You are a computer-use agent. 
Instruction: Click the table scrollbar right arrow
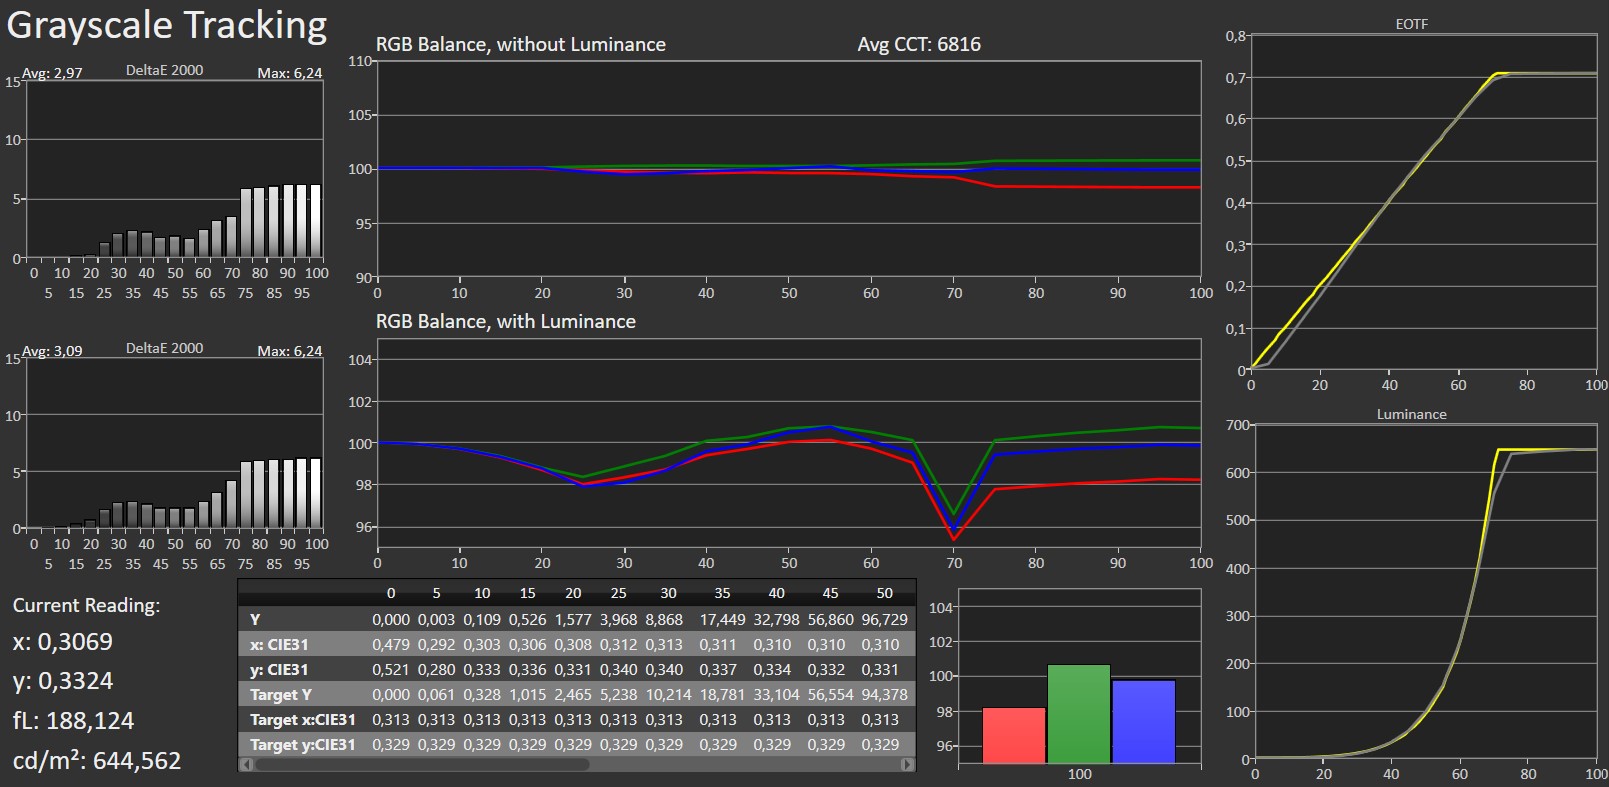pos(908,765)
